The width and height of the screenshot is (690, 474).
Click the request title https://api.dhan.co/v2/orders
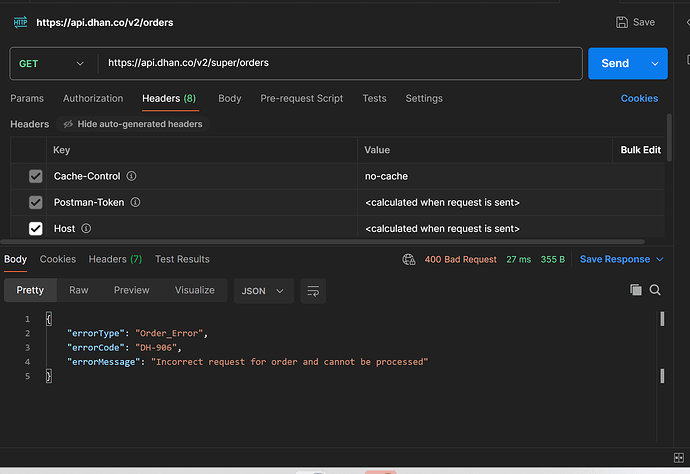point(105,22)
